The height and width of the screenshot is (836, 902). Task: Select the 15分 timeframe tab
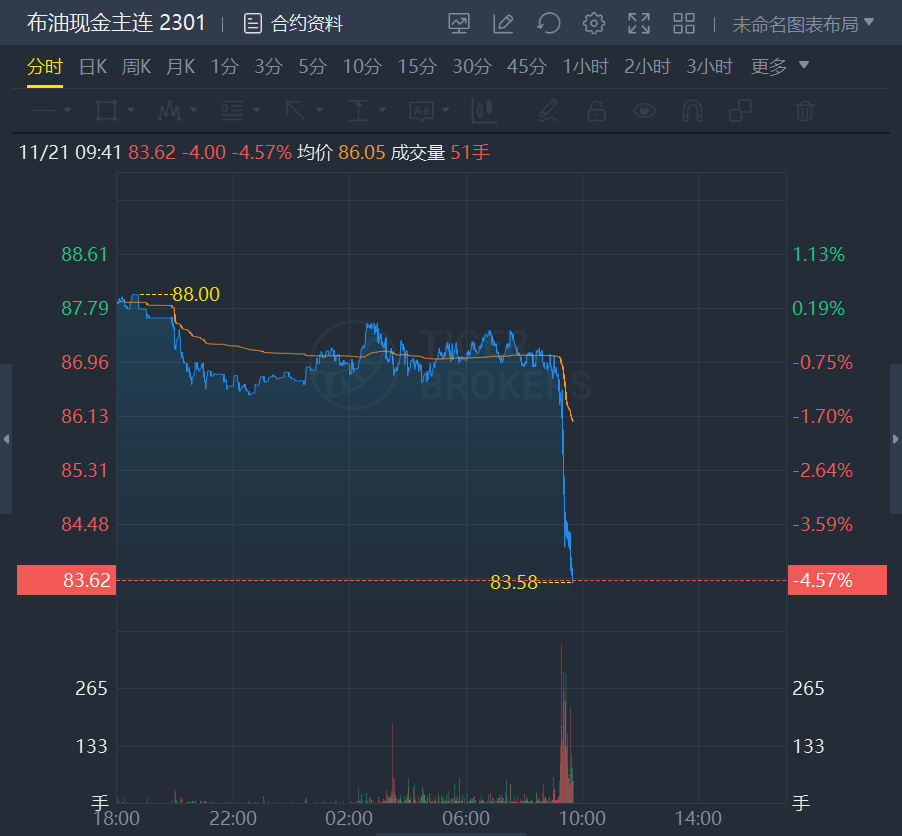click(417, 67)
